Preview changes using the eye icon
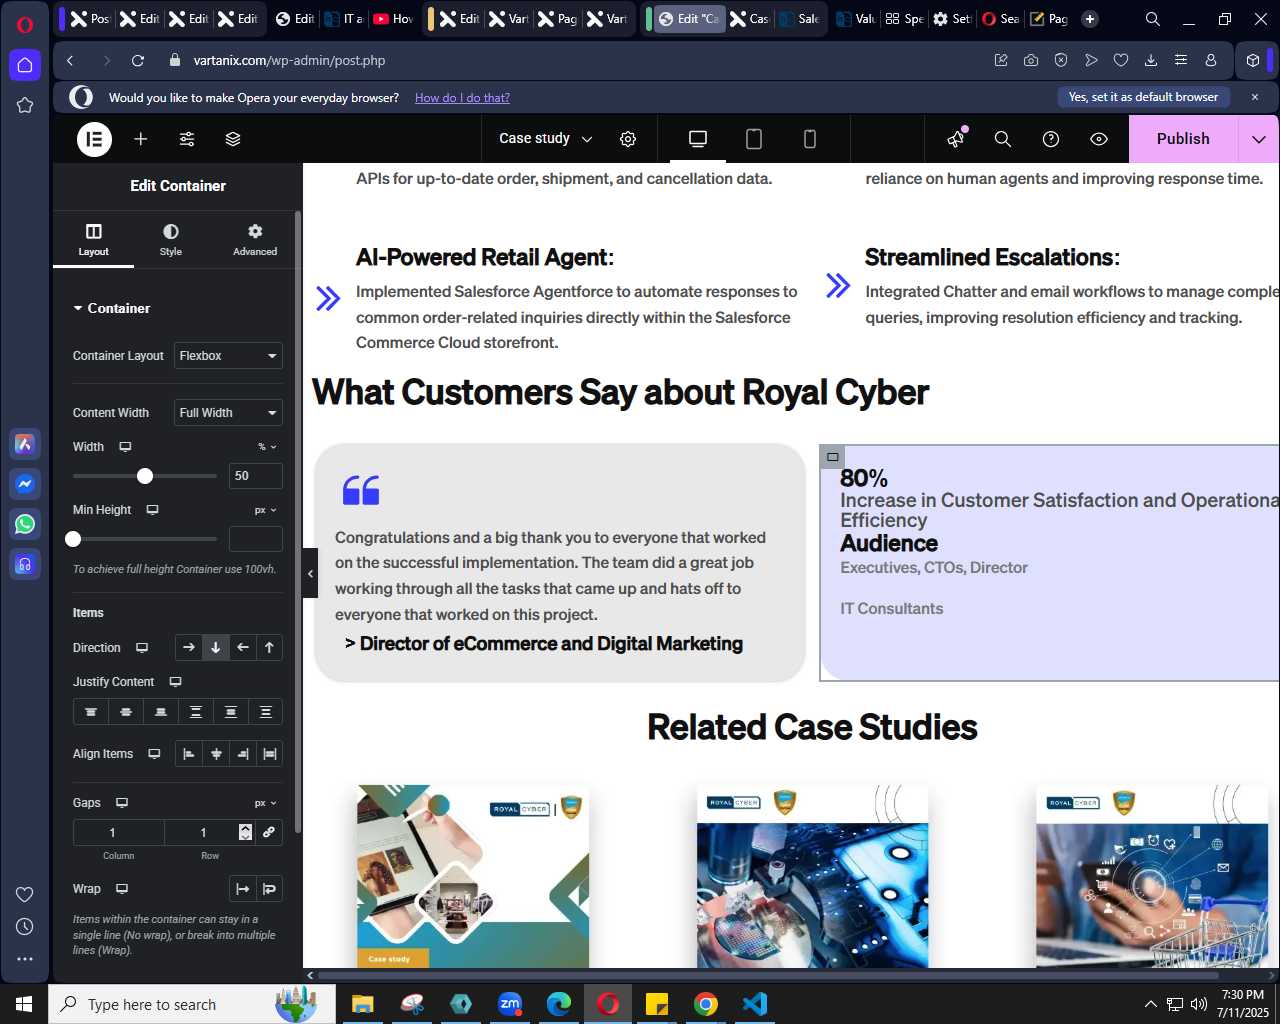 click(1099, 139)
